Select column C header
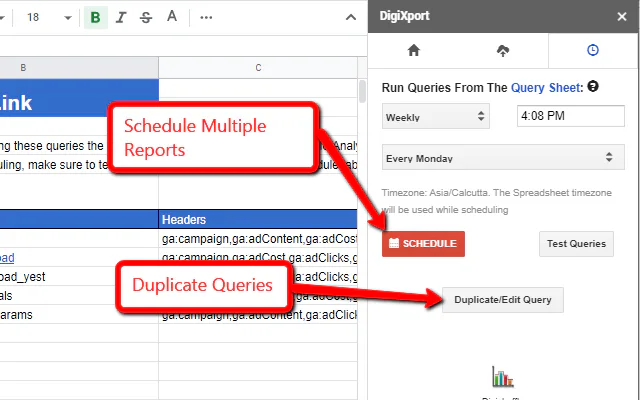Viewport: 640px width, 400px height. 258,68
